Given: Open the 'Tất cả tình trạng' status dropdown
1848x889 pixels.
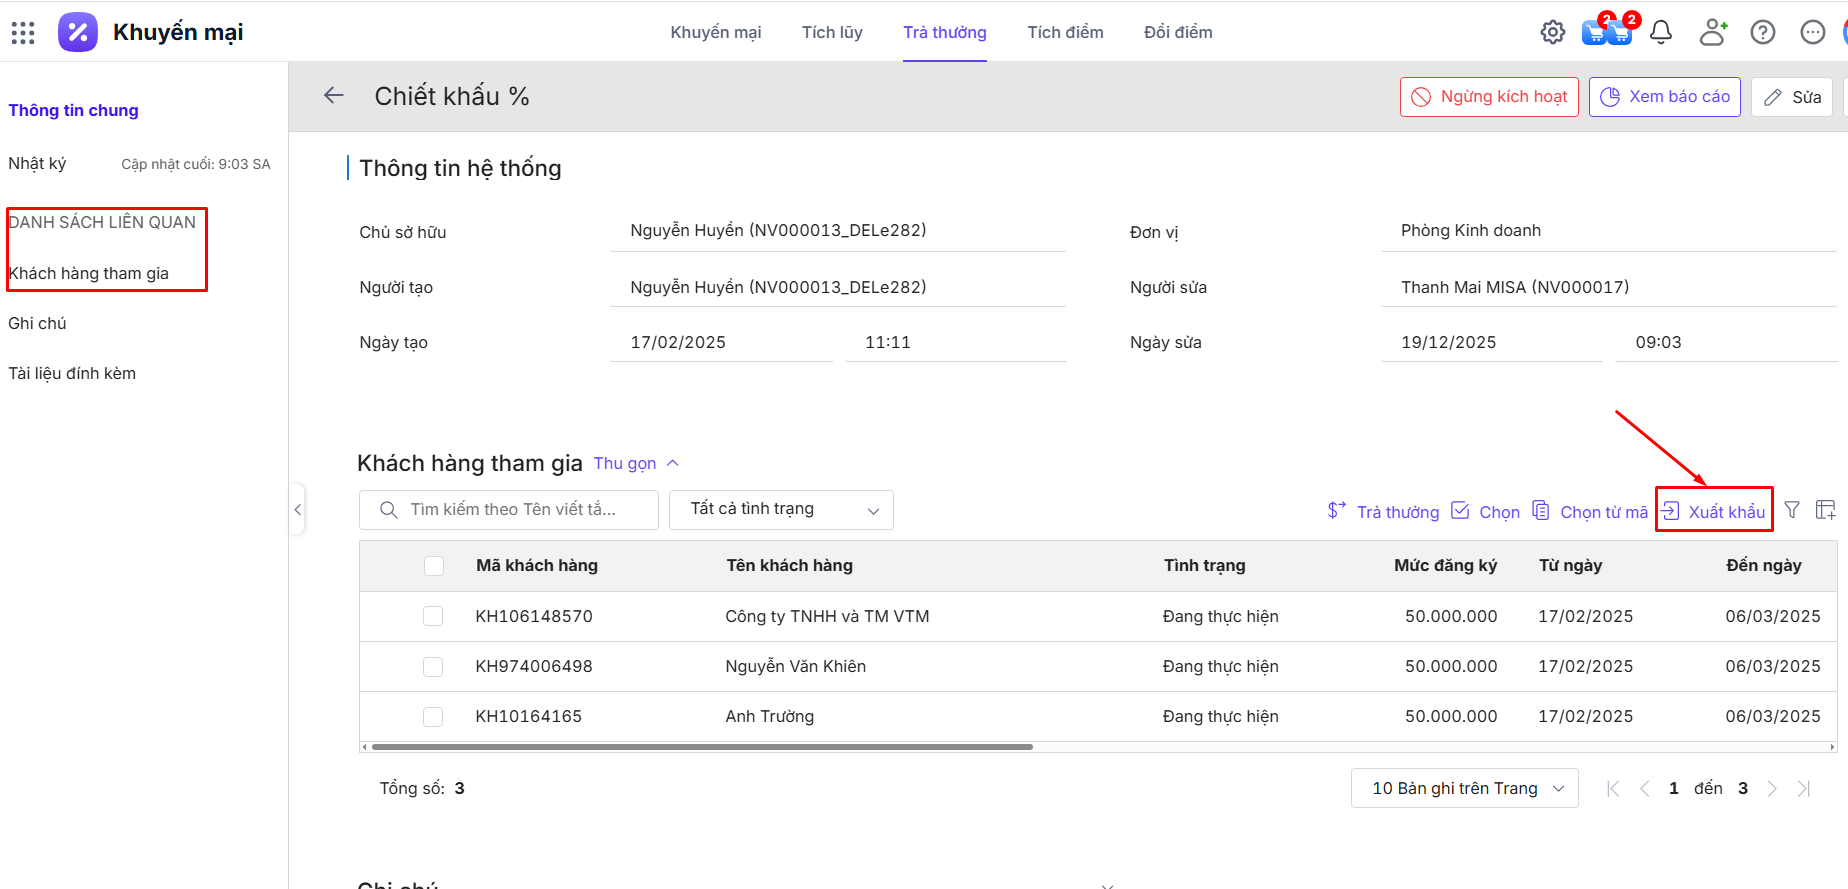Looking at the screenshot, I should 781,510.
